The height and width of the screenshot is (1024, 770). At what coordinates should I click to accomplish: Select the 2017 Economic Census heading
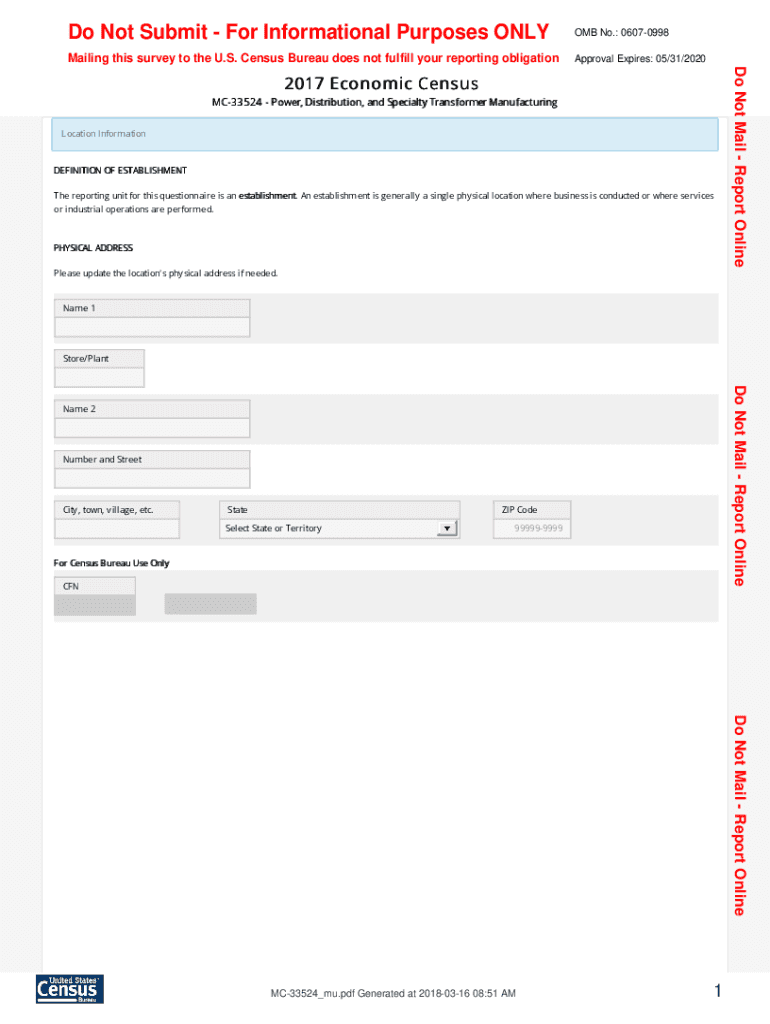coord(385,84)
